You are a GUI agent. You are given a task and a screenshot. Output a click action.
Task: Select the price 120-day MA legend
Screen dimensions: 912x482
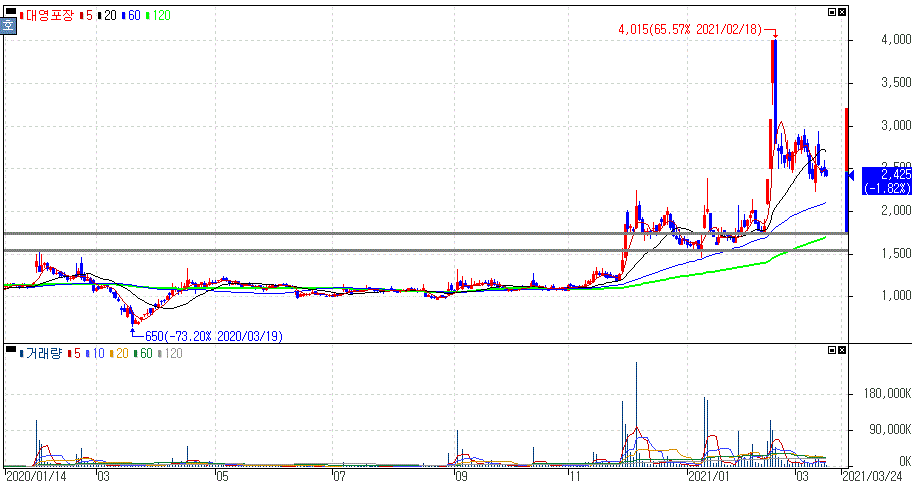click(x=158, y=16)
